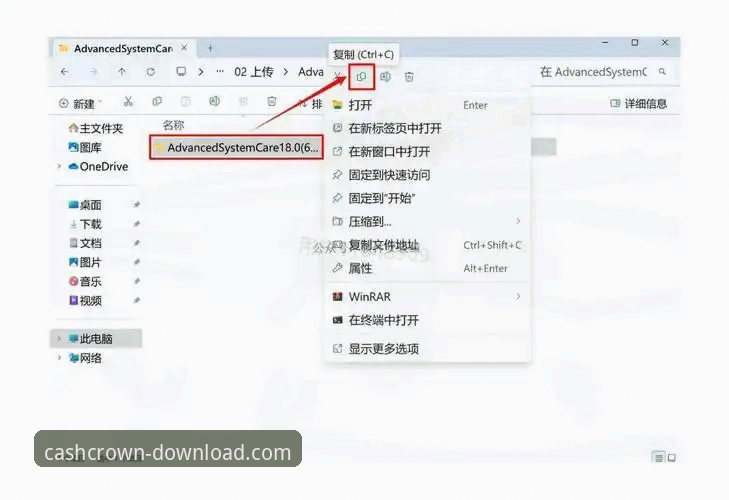
Task: Click the Delete trash icon in the context menu
Action: coord(409,77)
